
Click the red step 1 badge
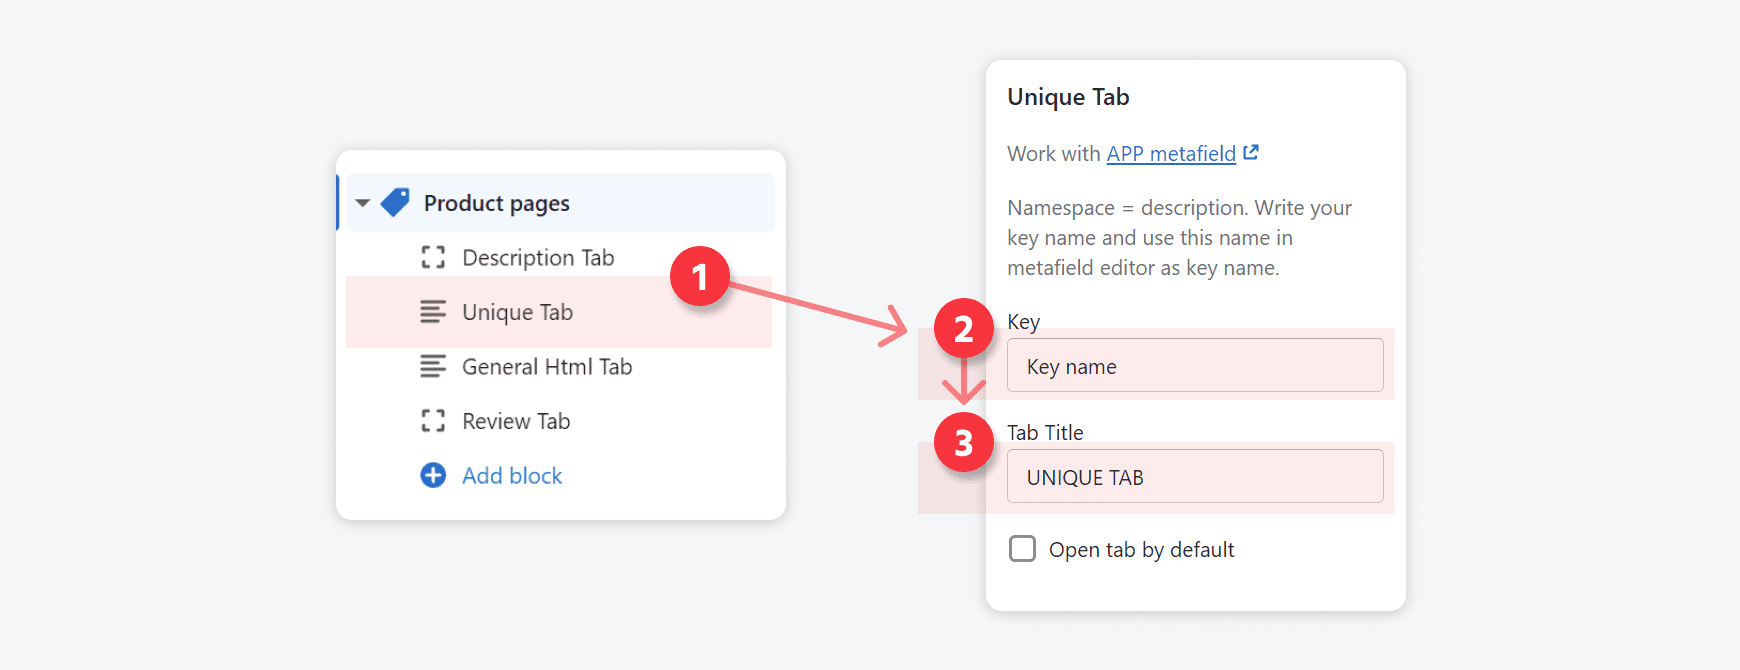coord(700,277)
